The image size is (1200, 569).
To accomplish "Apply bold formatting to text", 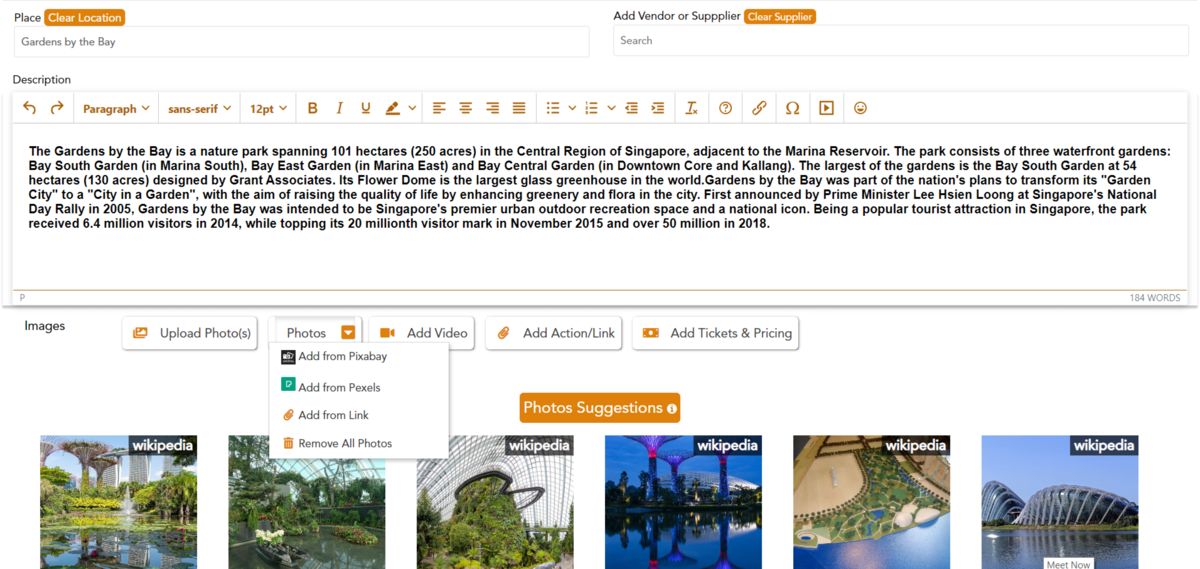I will click(313, 108).
